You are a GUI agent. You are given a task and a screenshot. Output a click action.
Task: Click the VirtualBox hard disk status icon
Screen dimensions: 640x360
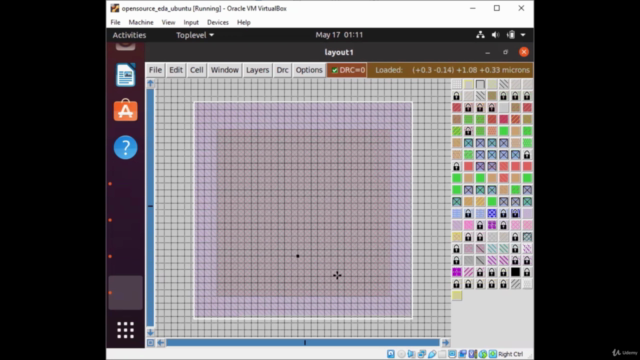pos(391,354)
